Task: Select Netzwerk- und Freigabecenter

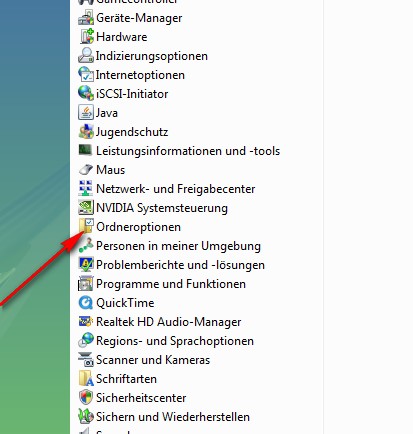Action: pos(167,189)
